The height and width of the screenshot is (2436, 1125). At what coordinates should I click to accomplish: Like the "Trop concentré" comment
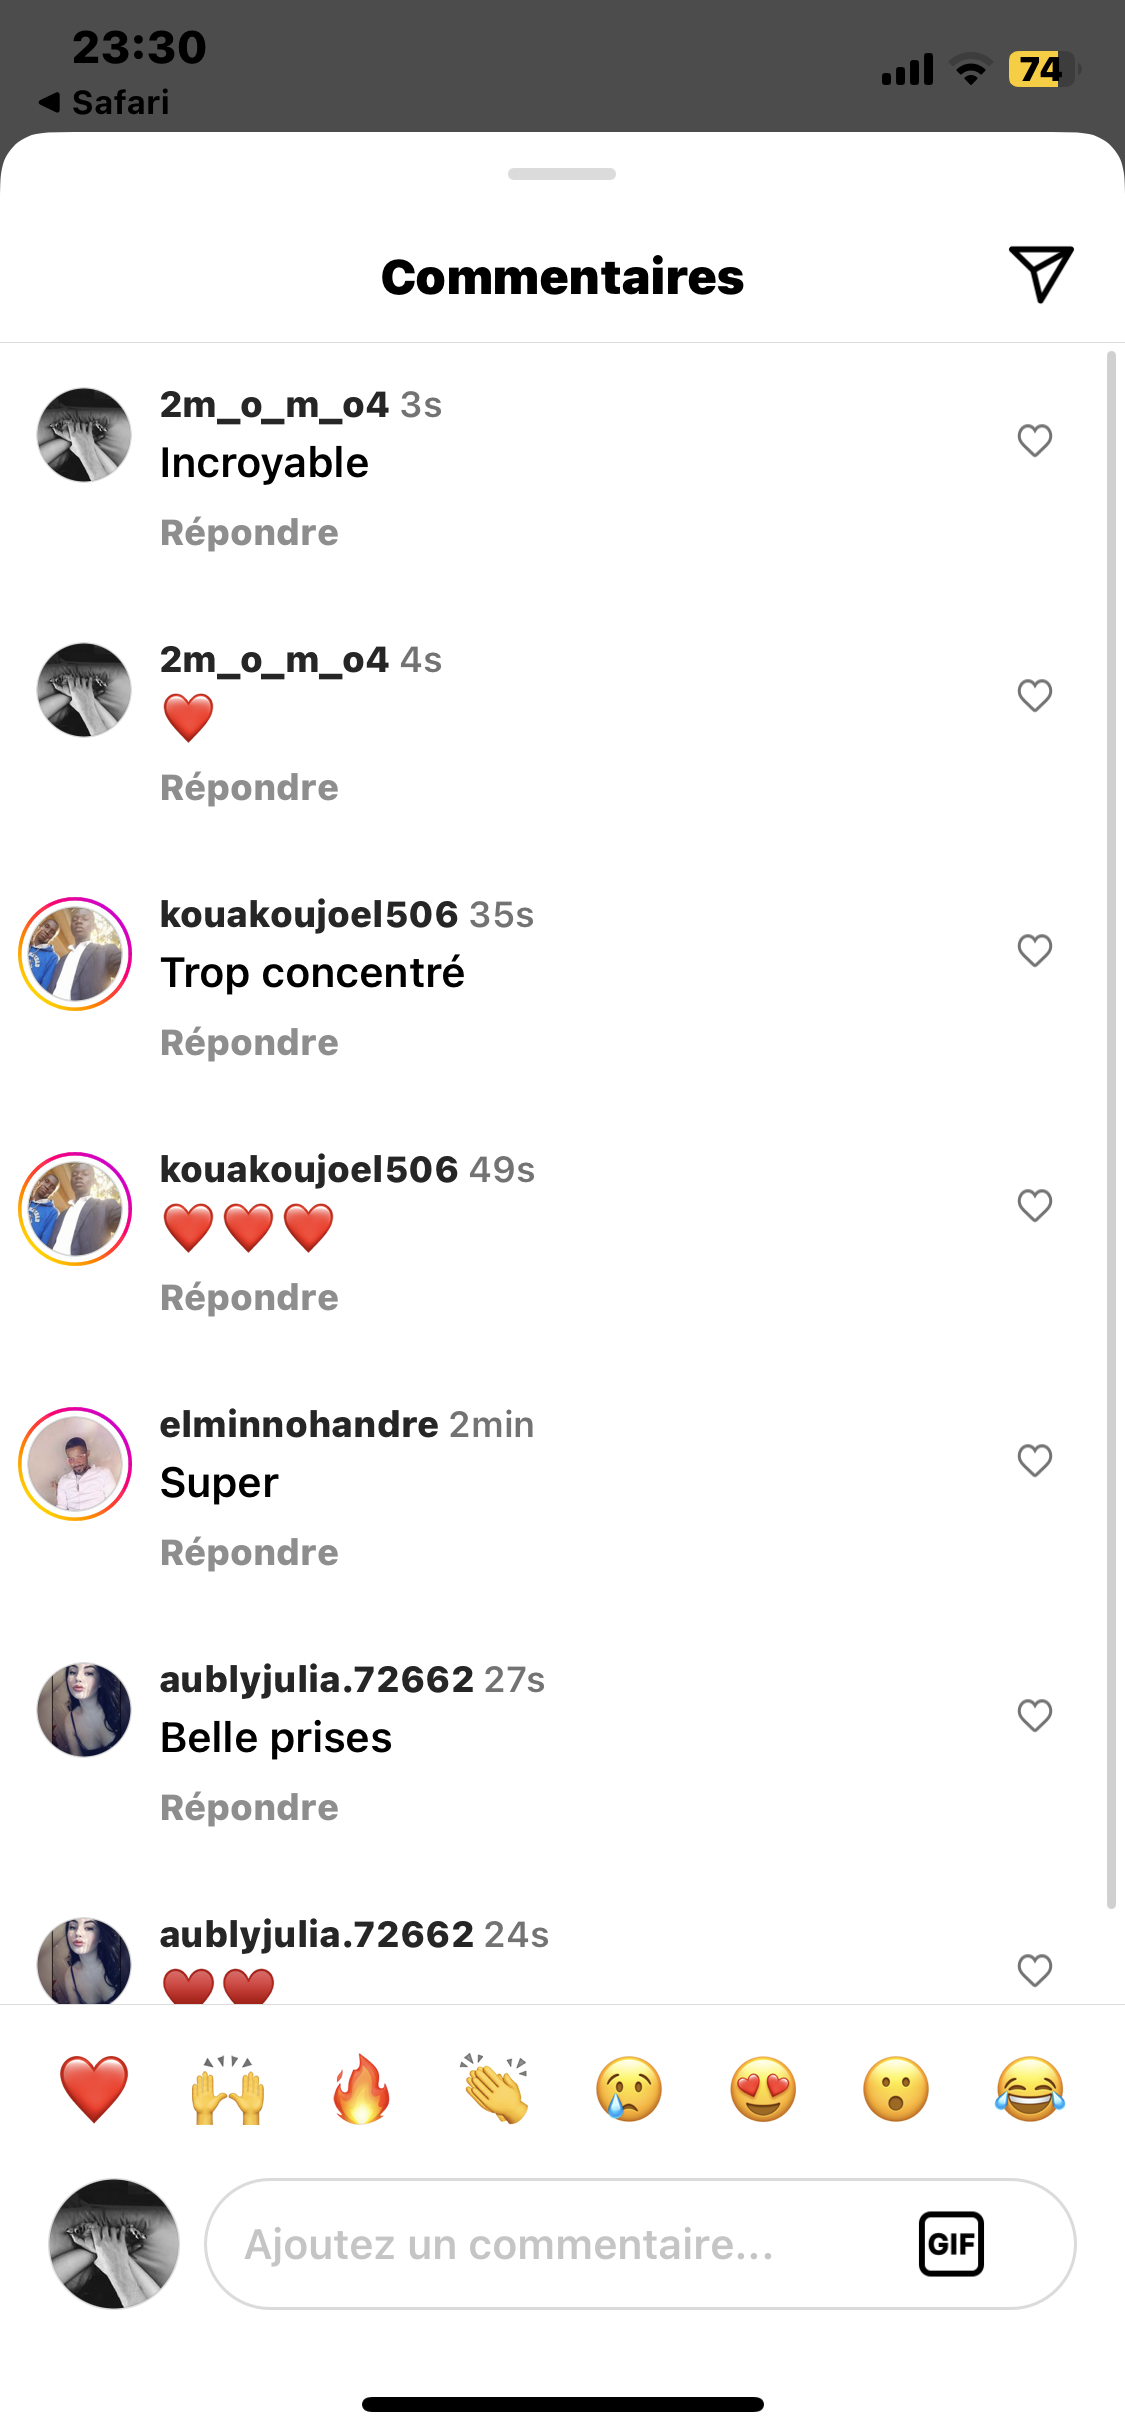pyautogui.click(x=1035, y=950)
